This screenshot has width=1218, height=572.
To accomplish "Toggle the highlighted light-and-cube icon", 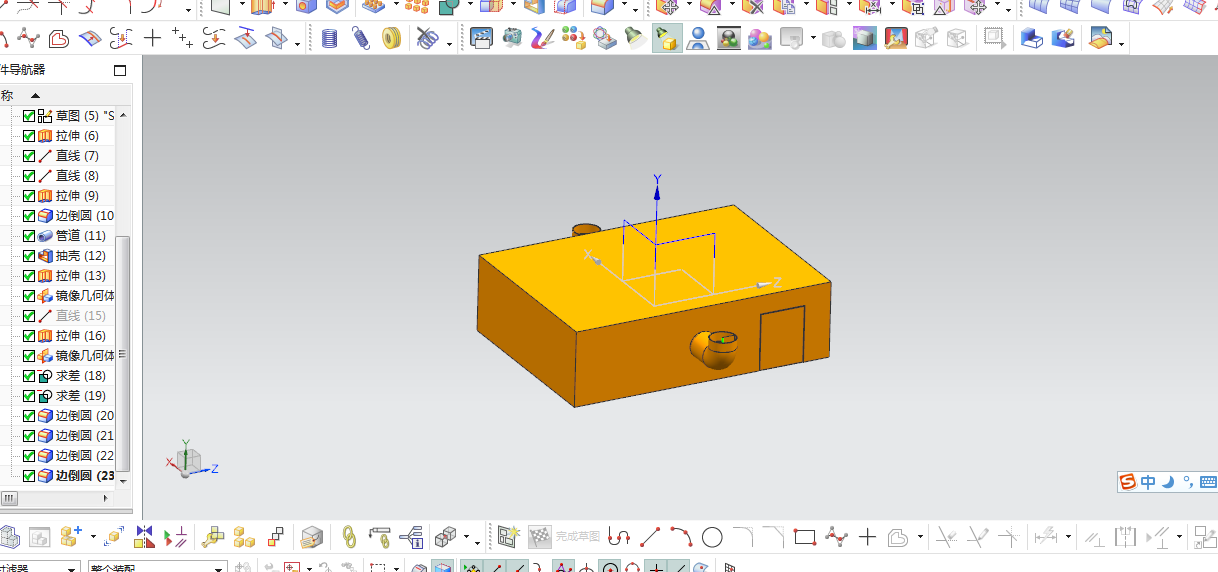I will point(666,39).
